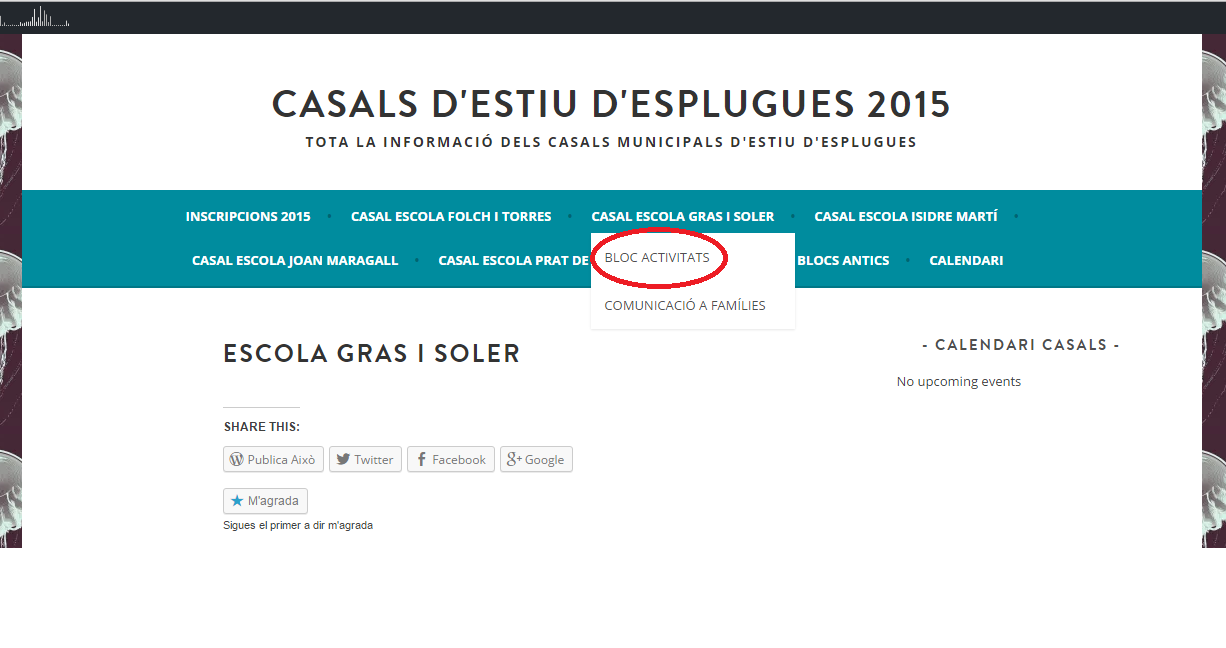Screen dimensions: 1226x648
Task: Select Comunicació a Famílies submenu entry
Action: [x=685, y=306]
